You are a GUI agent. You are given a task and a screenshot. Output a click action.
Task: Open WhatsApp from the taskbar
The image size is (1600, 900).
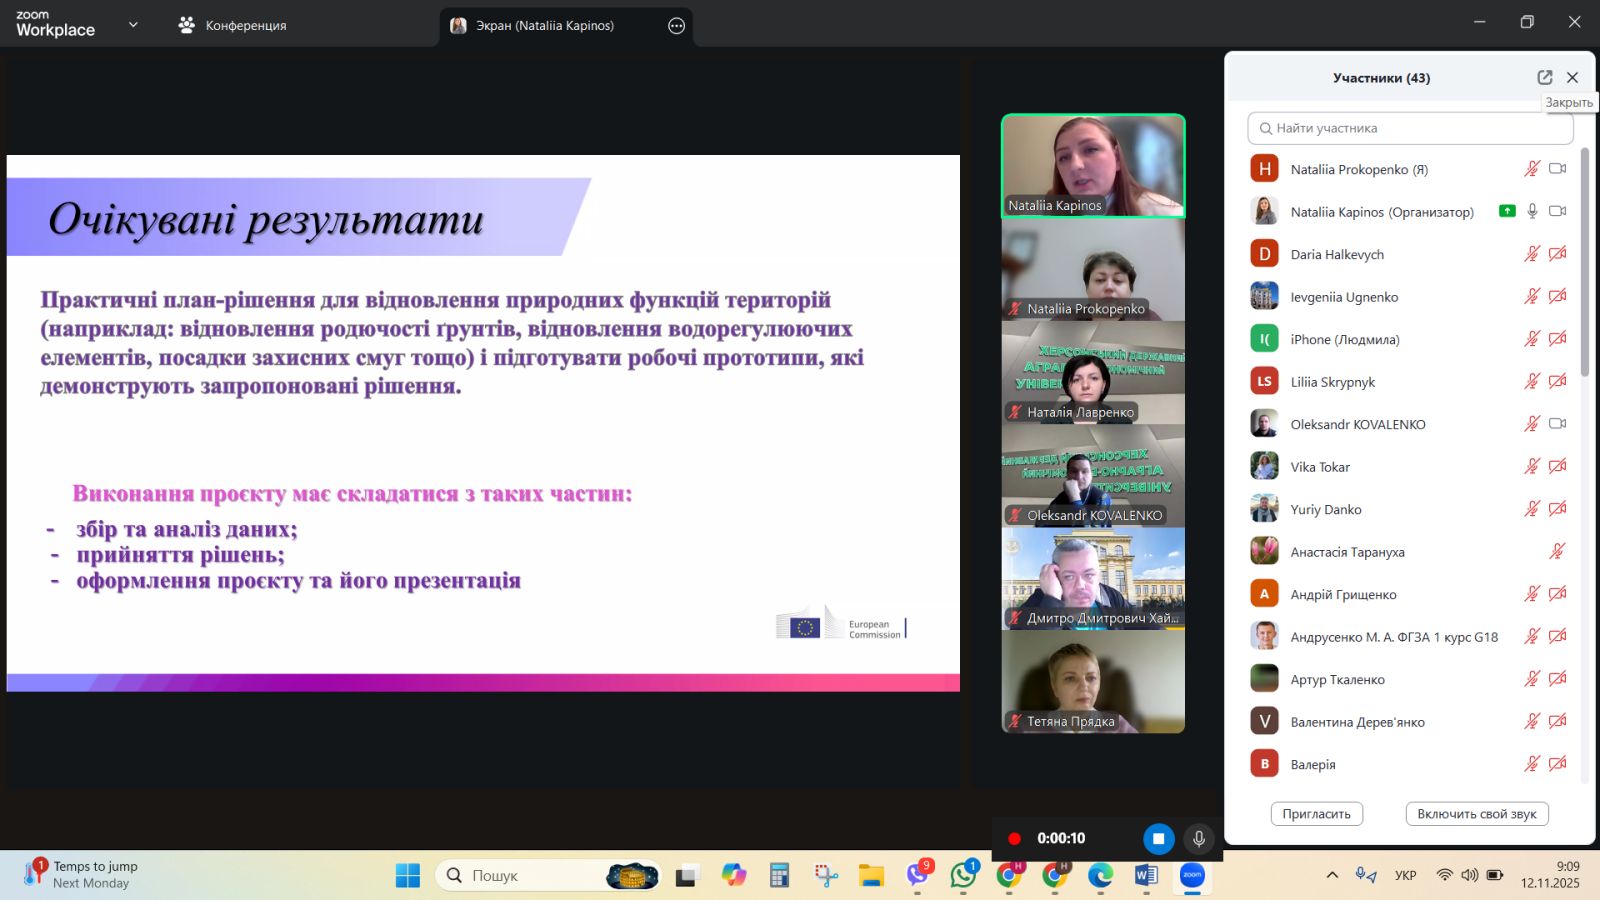(963, 875)
